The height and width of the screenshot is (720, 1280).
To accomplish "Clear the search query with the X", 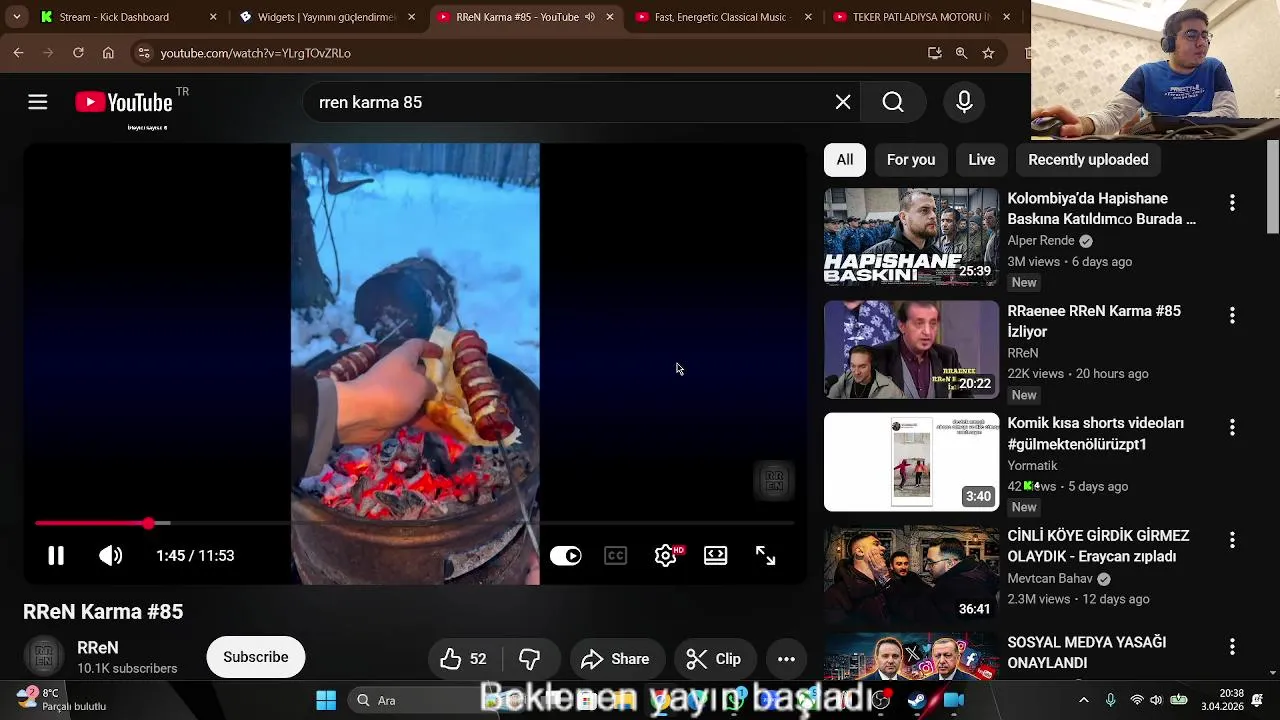I will 843,102.
